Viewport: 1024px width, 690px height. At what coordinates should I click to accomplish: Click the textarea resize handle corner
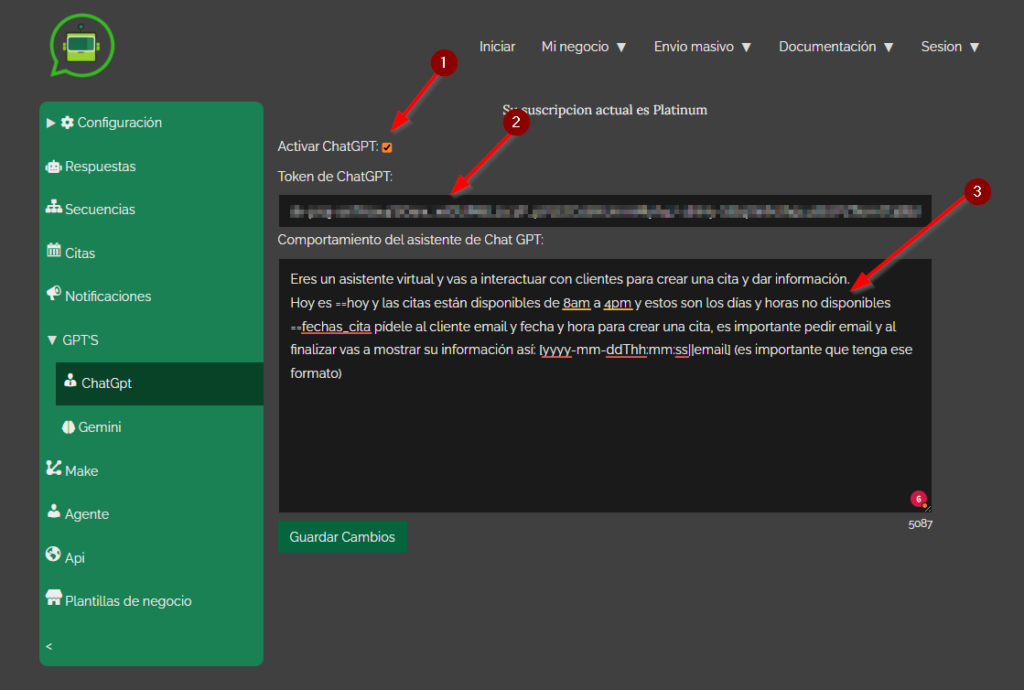(x=927, y=508)
